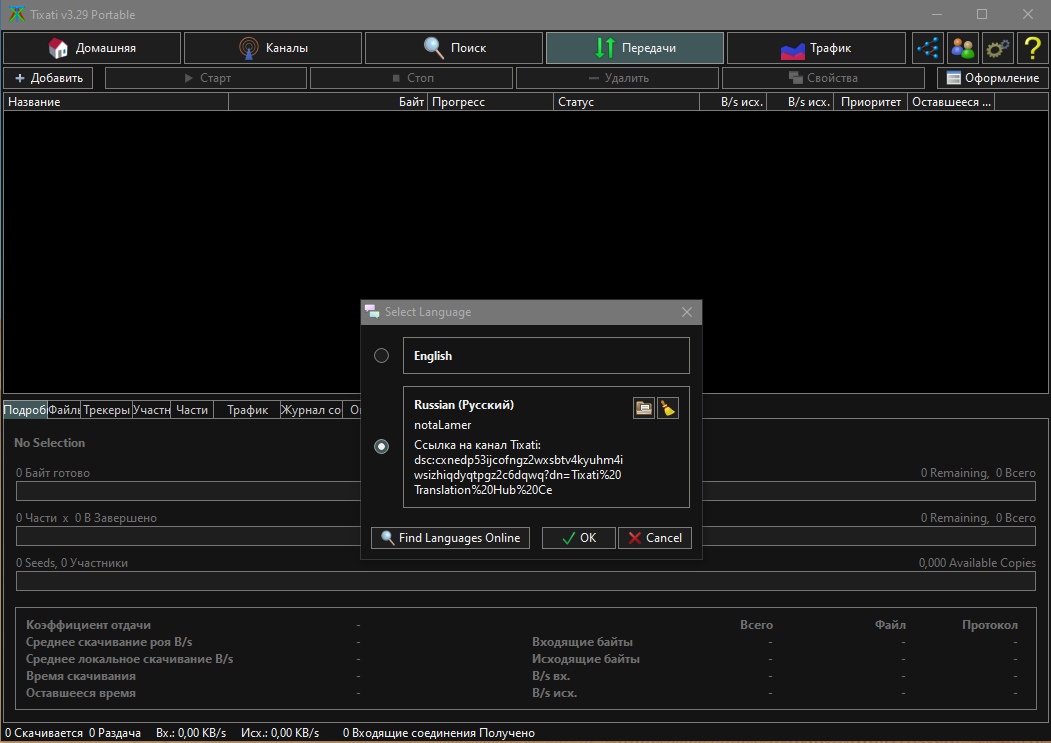Image resolution: width=1051 pixels, height=743 pixels.
Task: Open settings gears icon
Action: click(x=998, y=48)
